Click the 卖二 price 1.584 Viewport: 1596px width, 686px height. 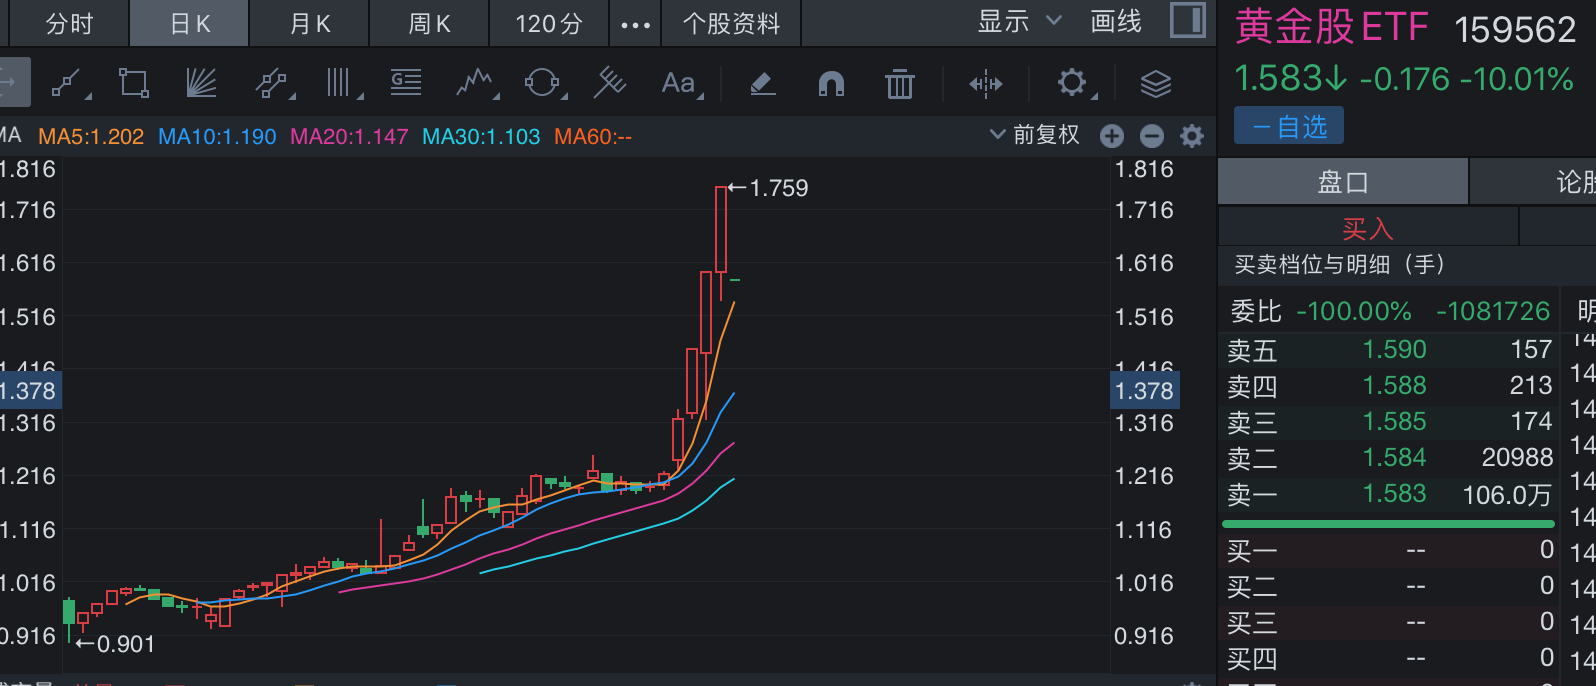(x=1395, y=458)
